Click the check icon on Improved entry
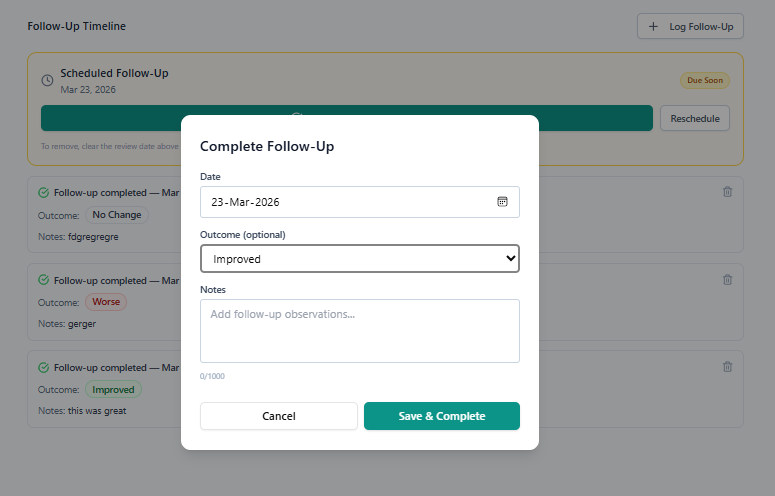Image resolution: width=775 pixels, height=496 pixels. [x=43, y=367]
